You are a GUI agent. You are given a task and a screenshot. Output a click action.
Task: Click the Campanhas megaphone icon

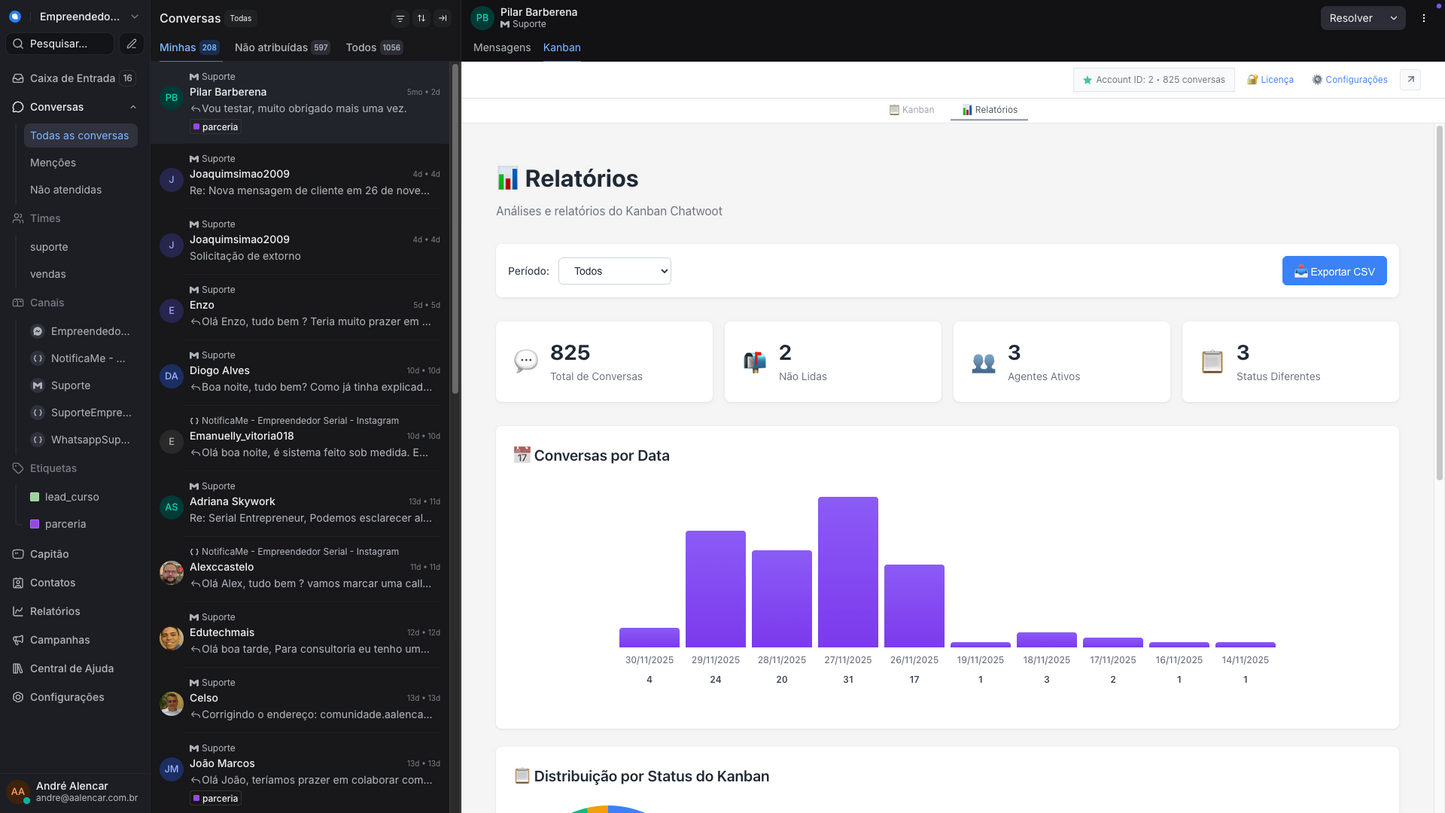[x=20, y=639]
